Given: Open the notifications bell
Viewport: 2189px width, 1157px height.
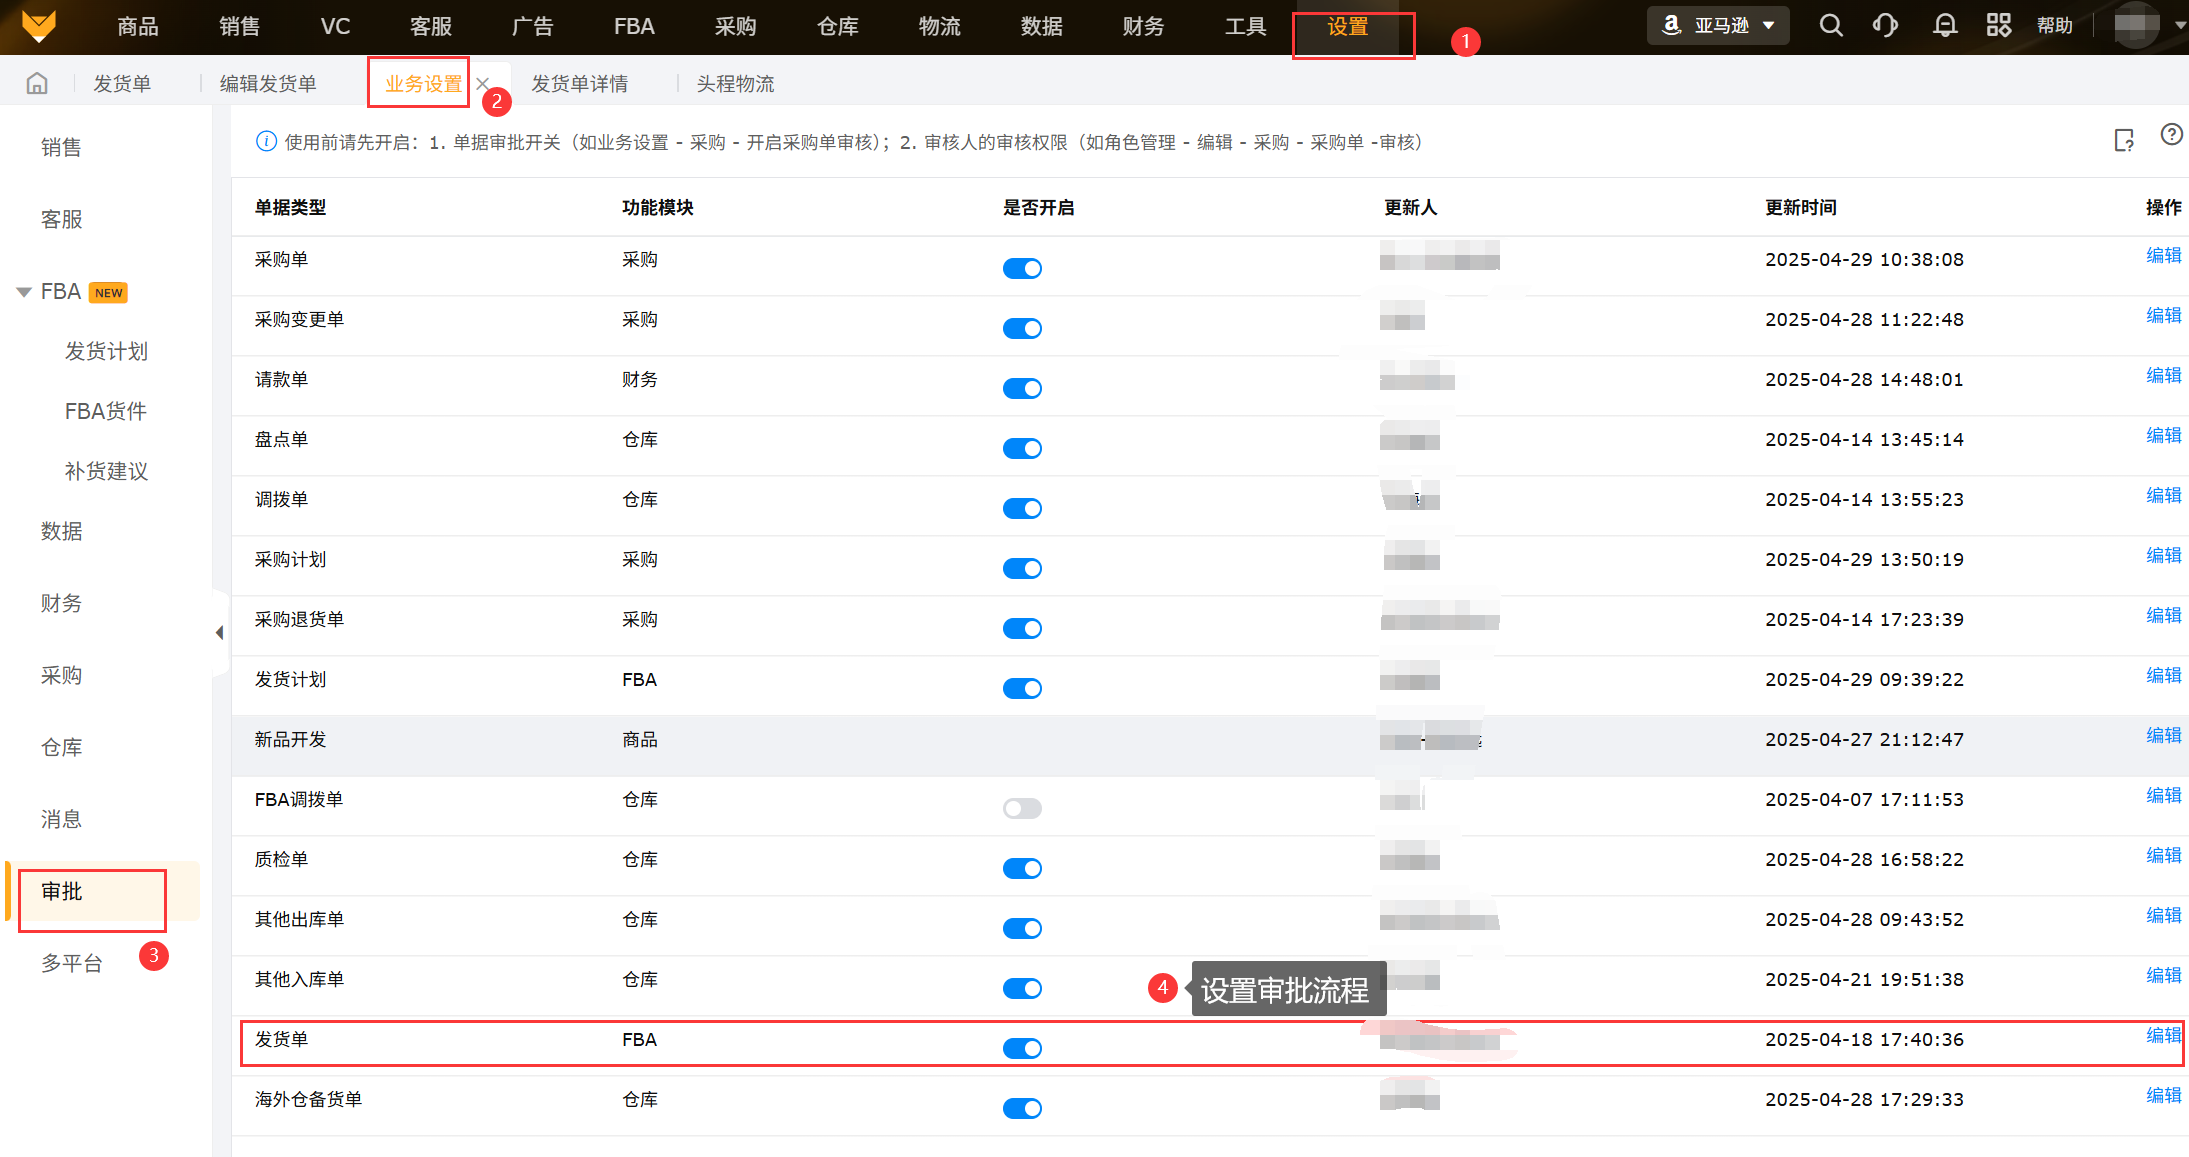Looking at the screenshot, I should pyautogui.click(x=1944, y=26).
